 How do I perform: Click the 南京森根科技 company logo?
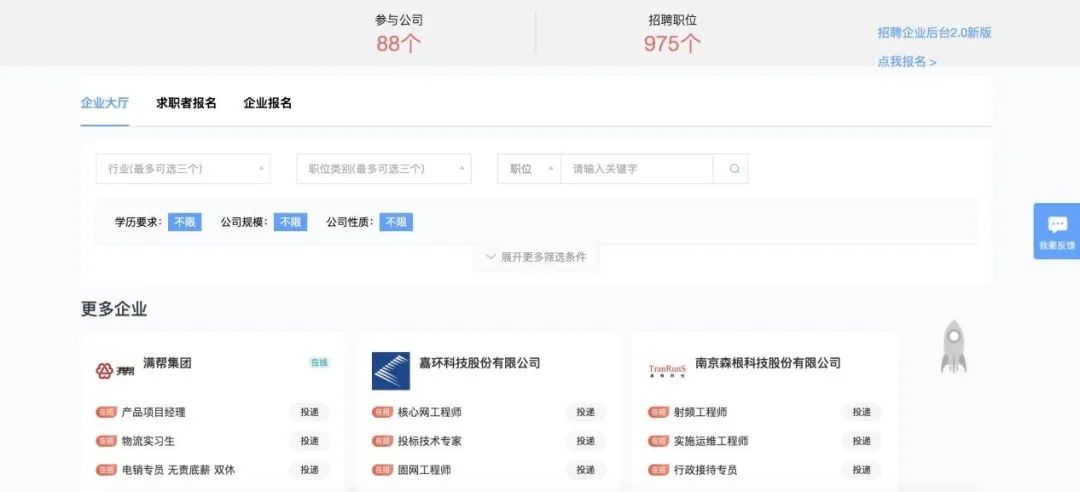pos(667,371)
